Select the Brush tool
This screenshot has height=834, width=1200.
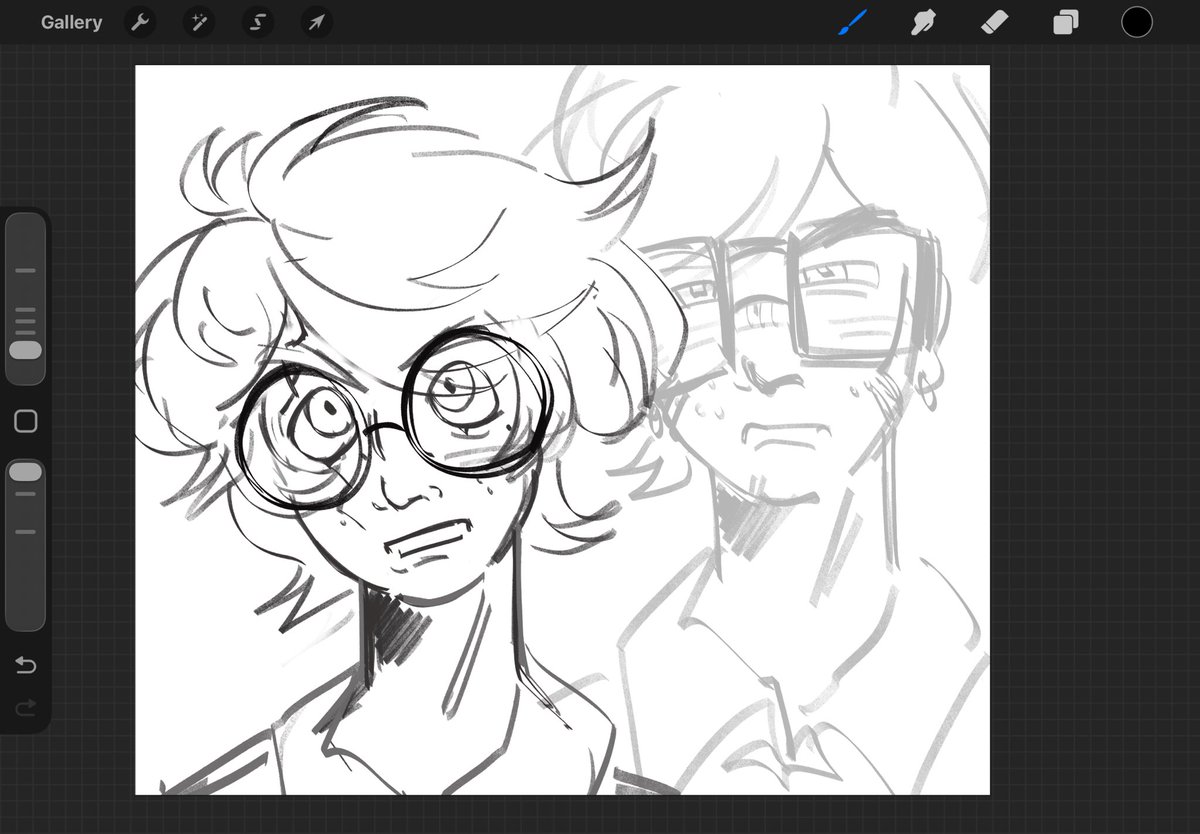pos(852,22)
